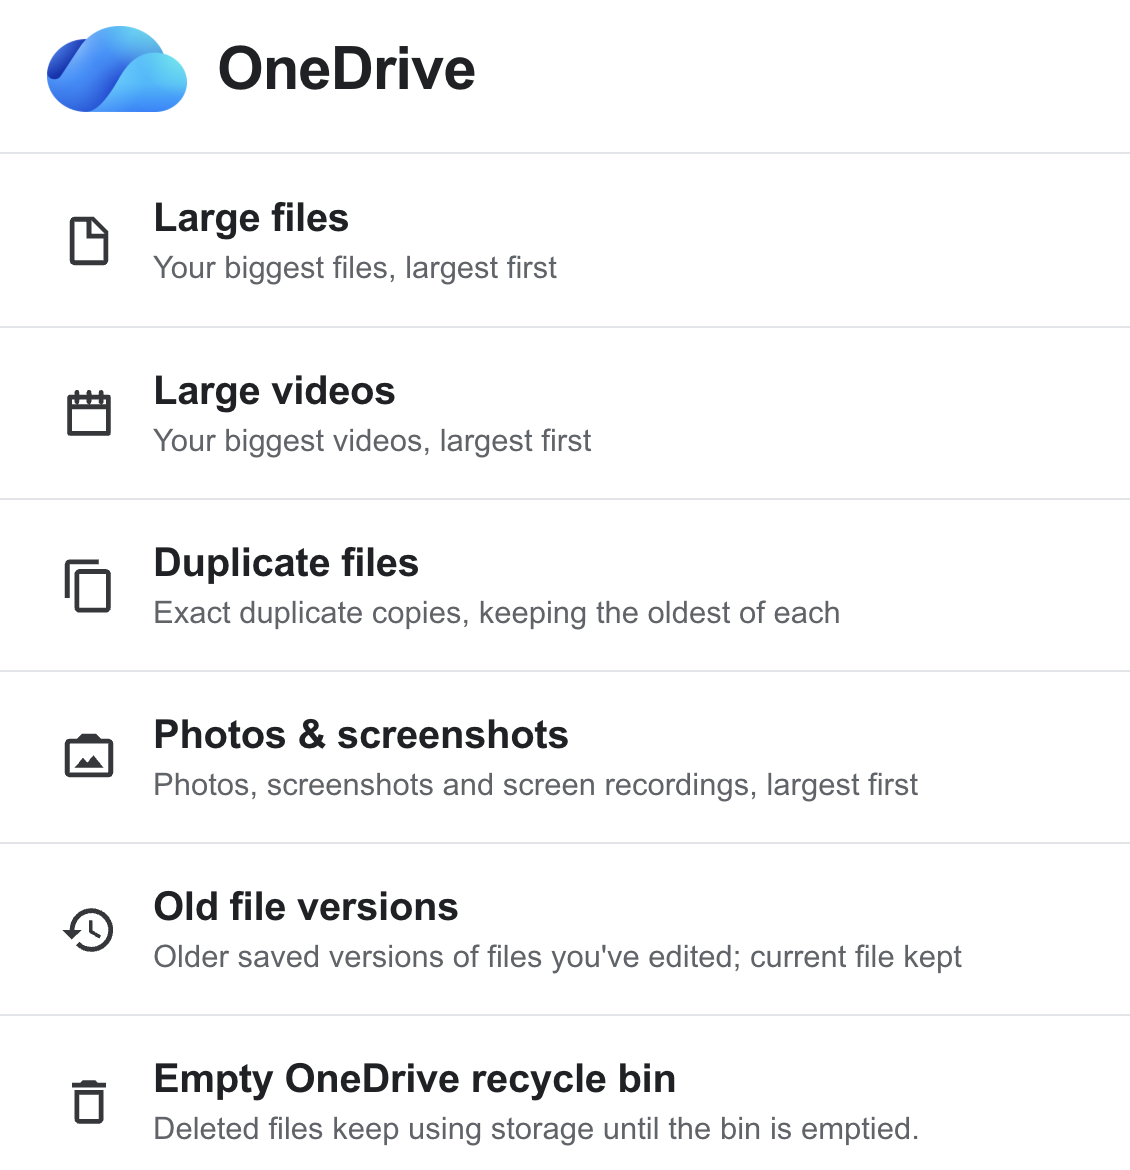1130x1170 pixels.
Task: Click "Your biggest files, largest first" description
Action: tap(355, 268)
